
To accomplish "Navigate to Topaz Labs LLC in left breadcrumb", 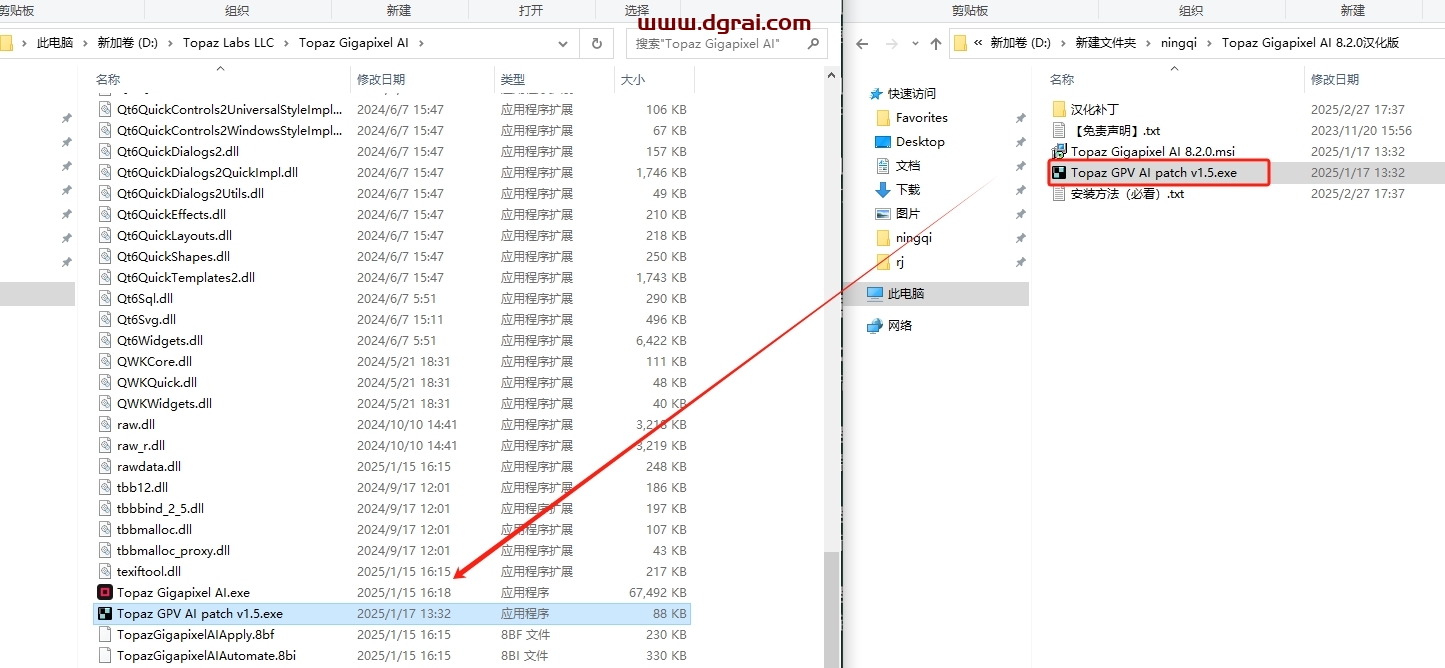I will pyautogui.click(x=228, y=43).
